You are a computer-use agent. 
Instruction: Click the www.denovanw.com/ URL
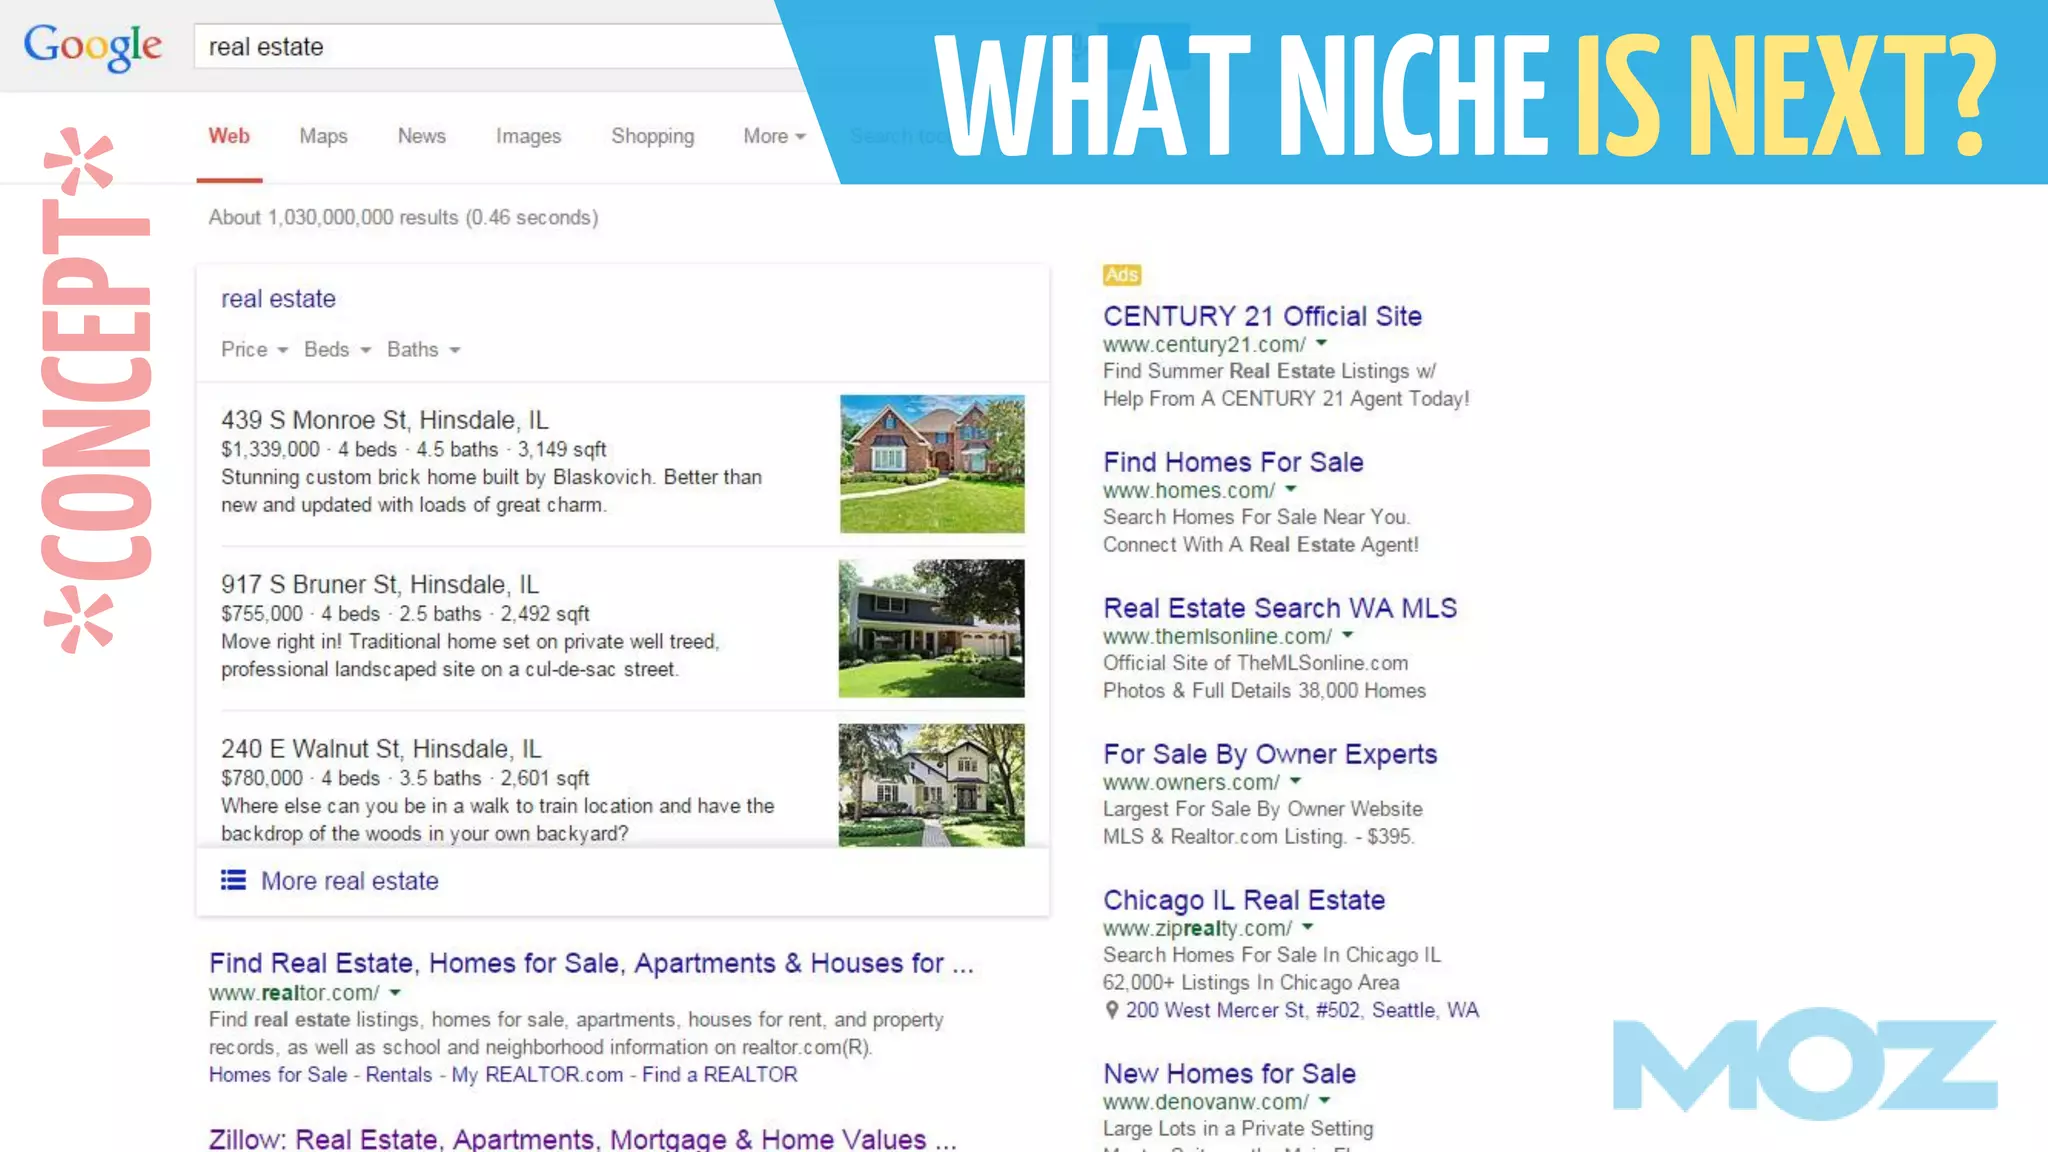1206,1101
